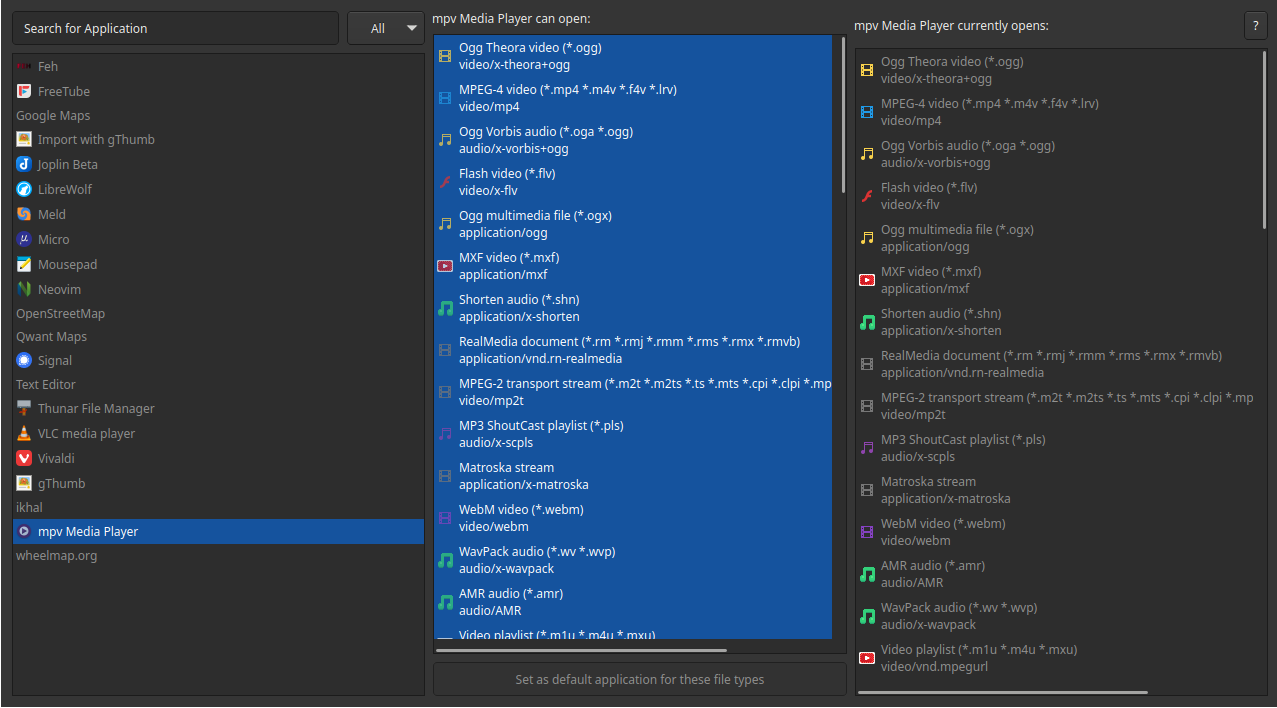Select the VLC media player icon

(x=23, y=432)
